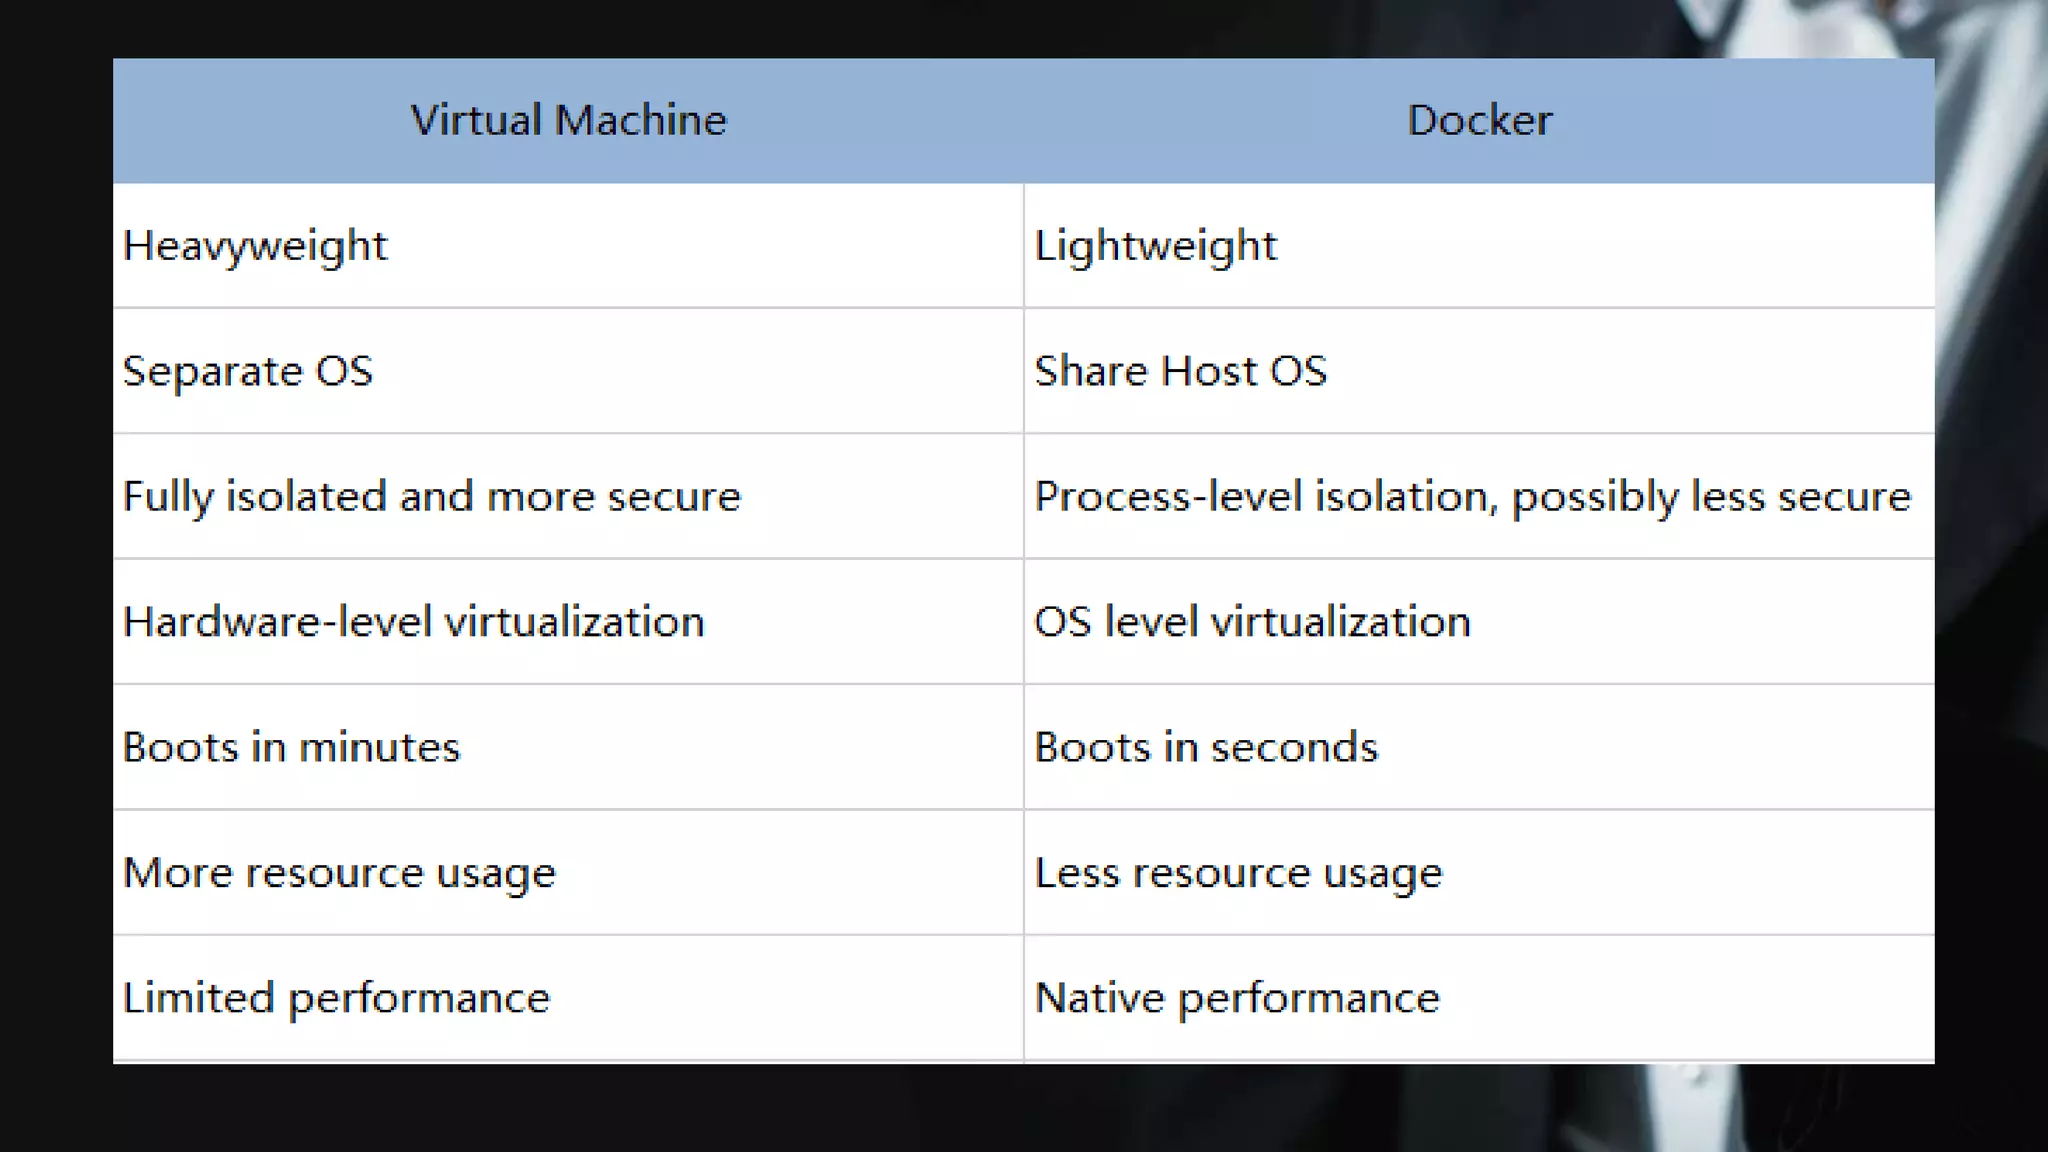Click the Virtual Machine column header
The width and height of the screenshot is (2048, 1152).
pyautogui.click(x=568, y=120)
